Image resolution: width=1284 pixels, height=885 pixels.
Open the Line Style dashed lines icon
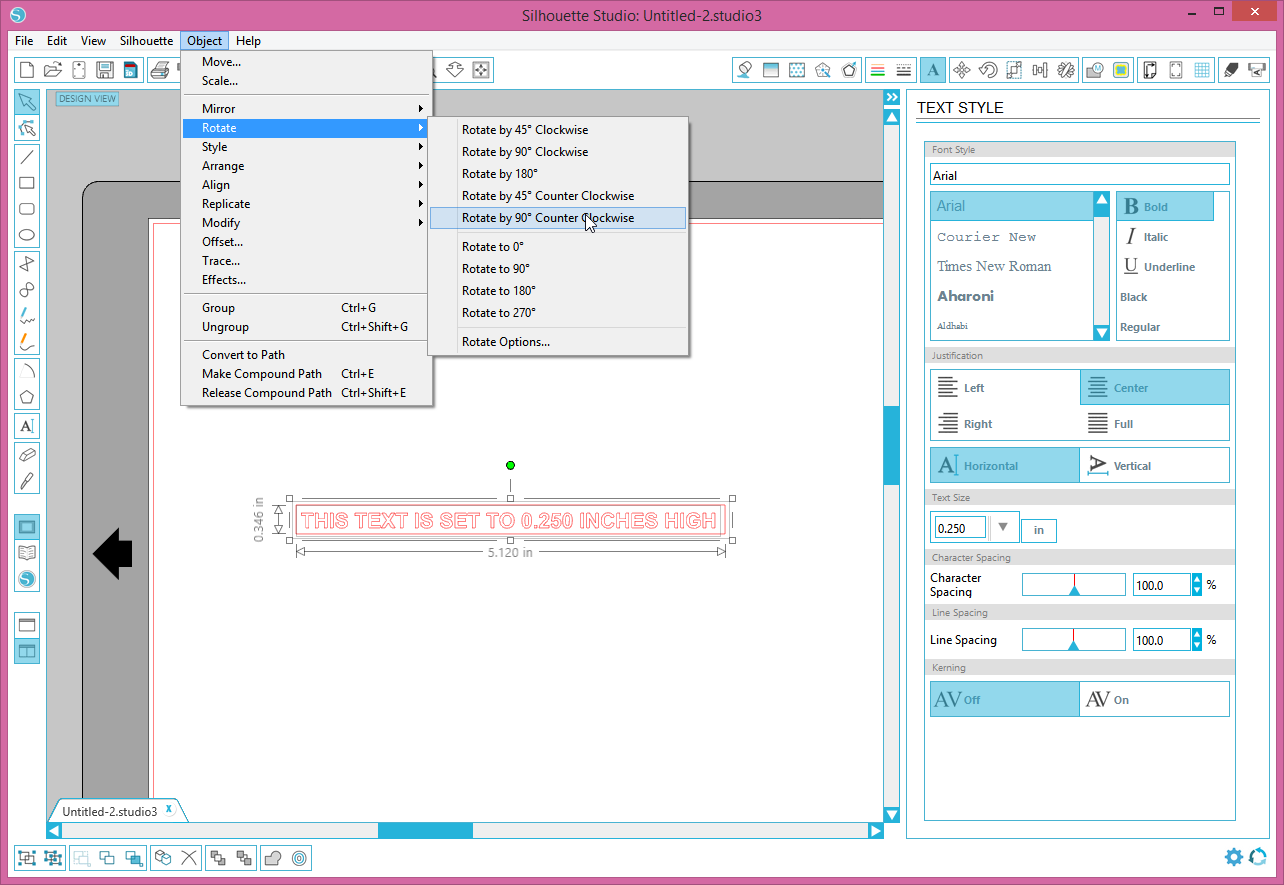click(x=904, y=70)
